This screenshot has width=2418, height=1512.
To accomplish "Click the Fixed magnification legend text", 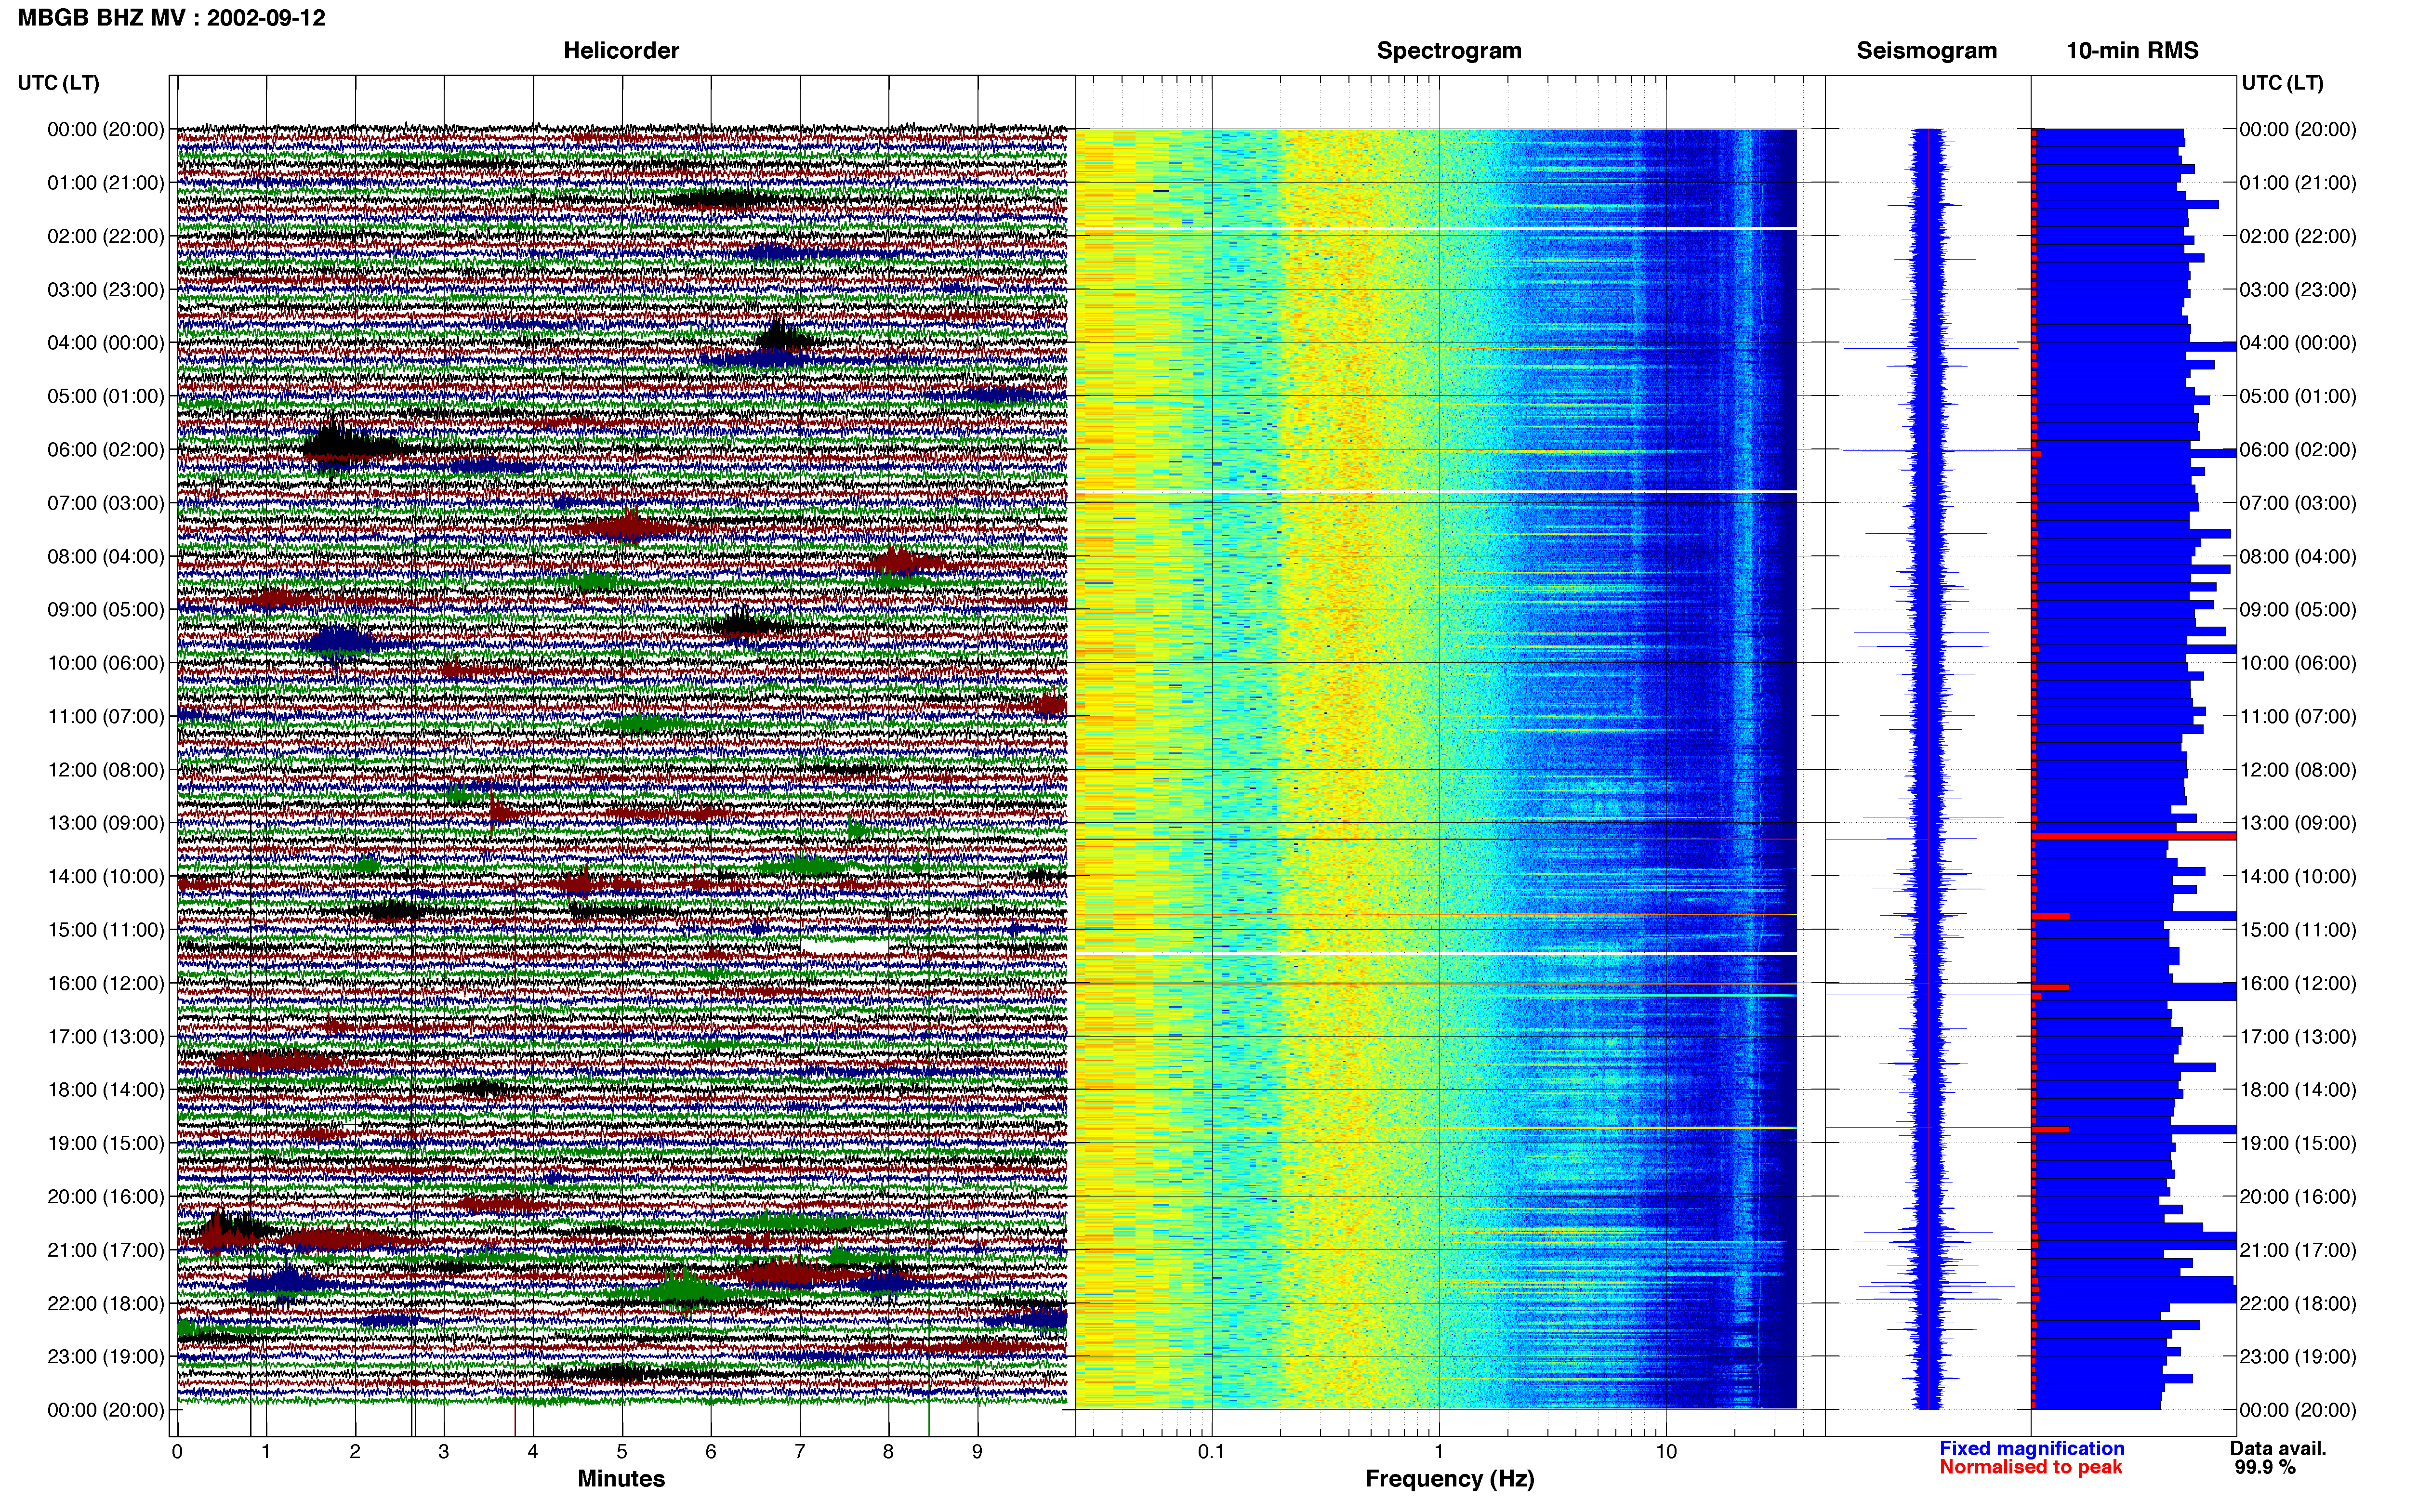I will 2032,1448.
